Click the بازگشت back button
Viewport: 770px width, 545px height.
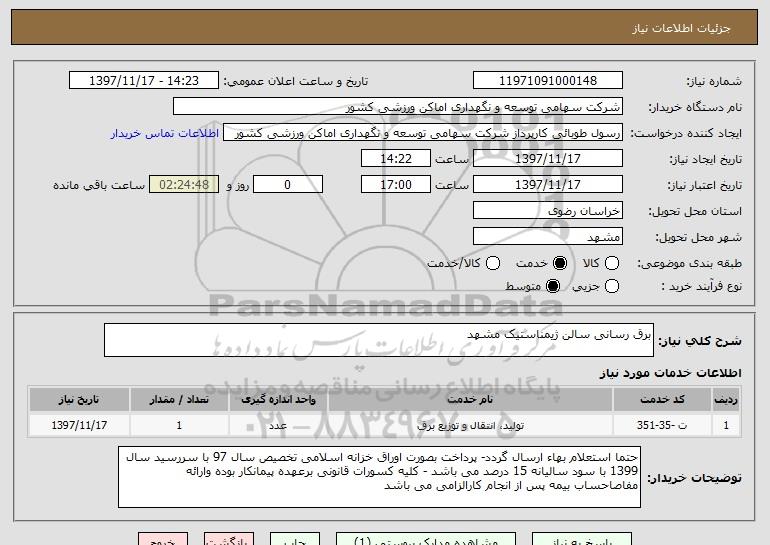[x=229, y=539]
